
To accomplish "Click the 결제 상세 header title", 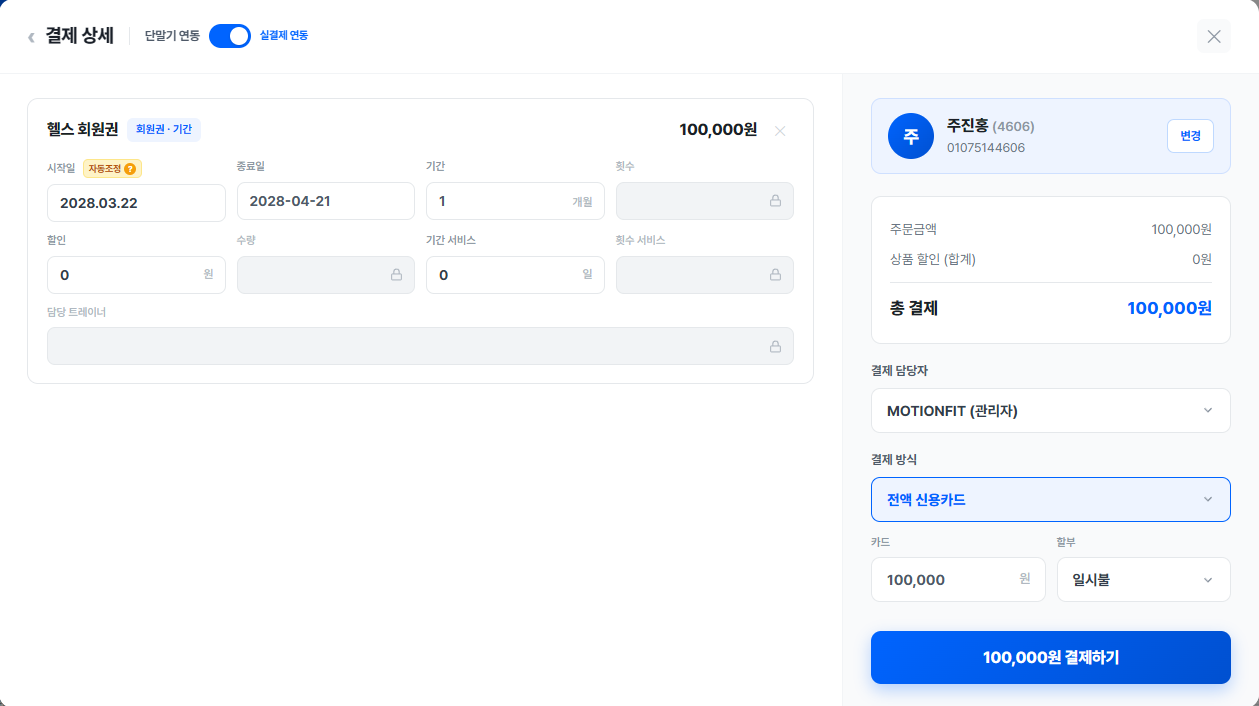I will [x=80, y=36].
